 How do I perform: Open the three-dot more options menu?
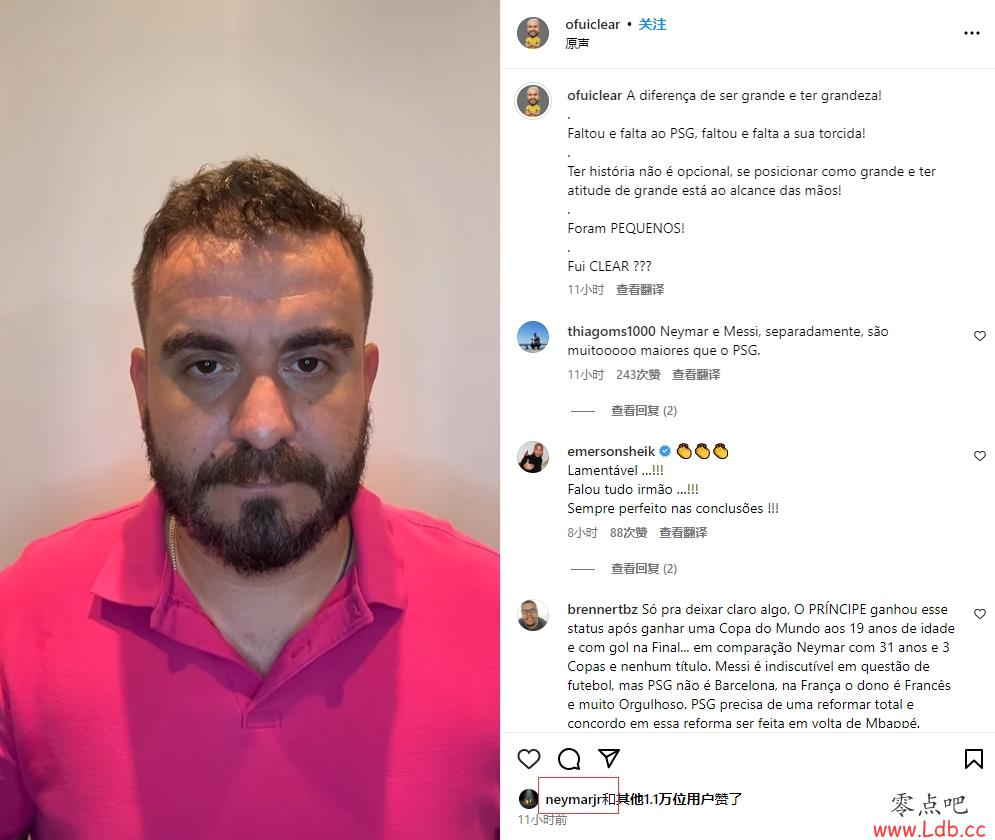tap(972, 33)
